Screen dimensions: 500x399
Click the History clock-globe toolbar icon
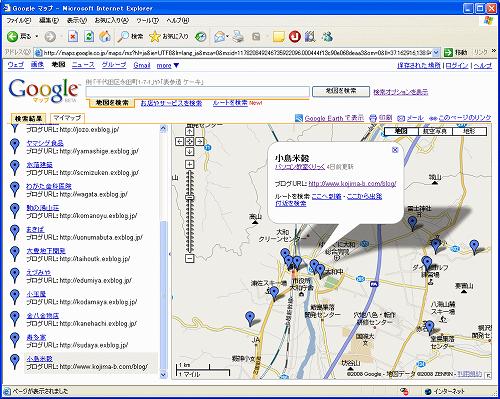(x=200, y=36)
